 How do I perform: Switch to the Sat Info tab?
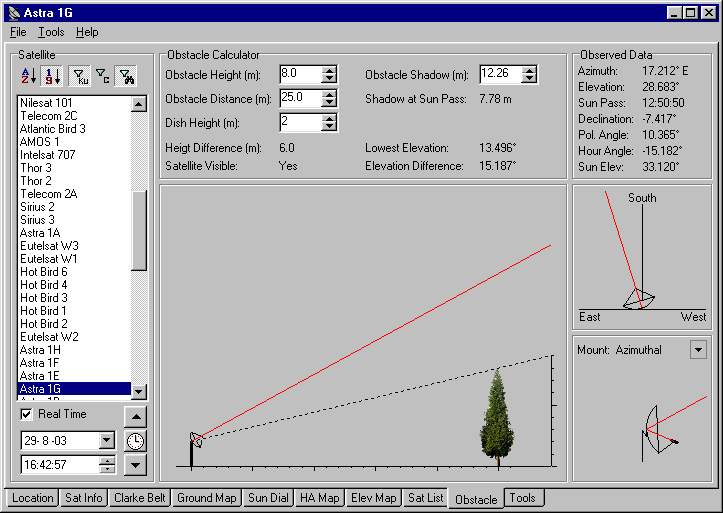(x=83, y=498)
